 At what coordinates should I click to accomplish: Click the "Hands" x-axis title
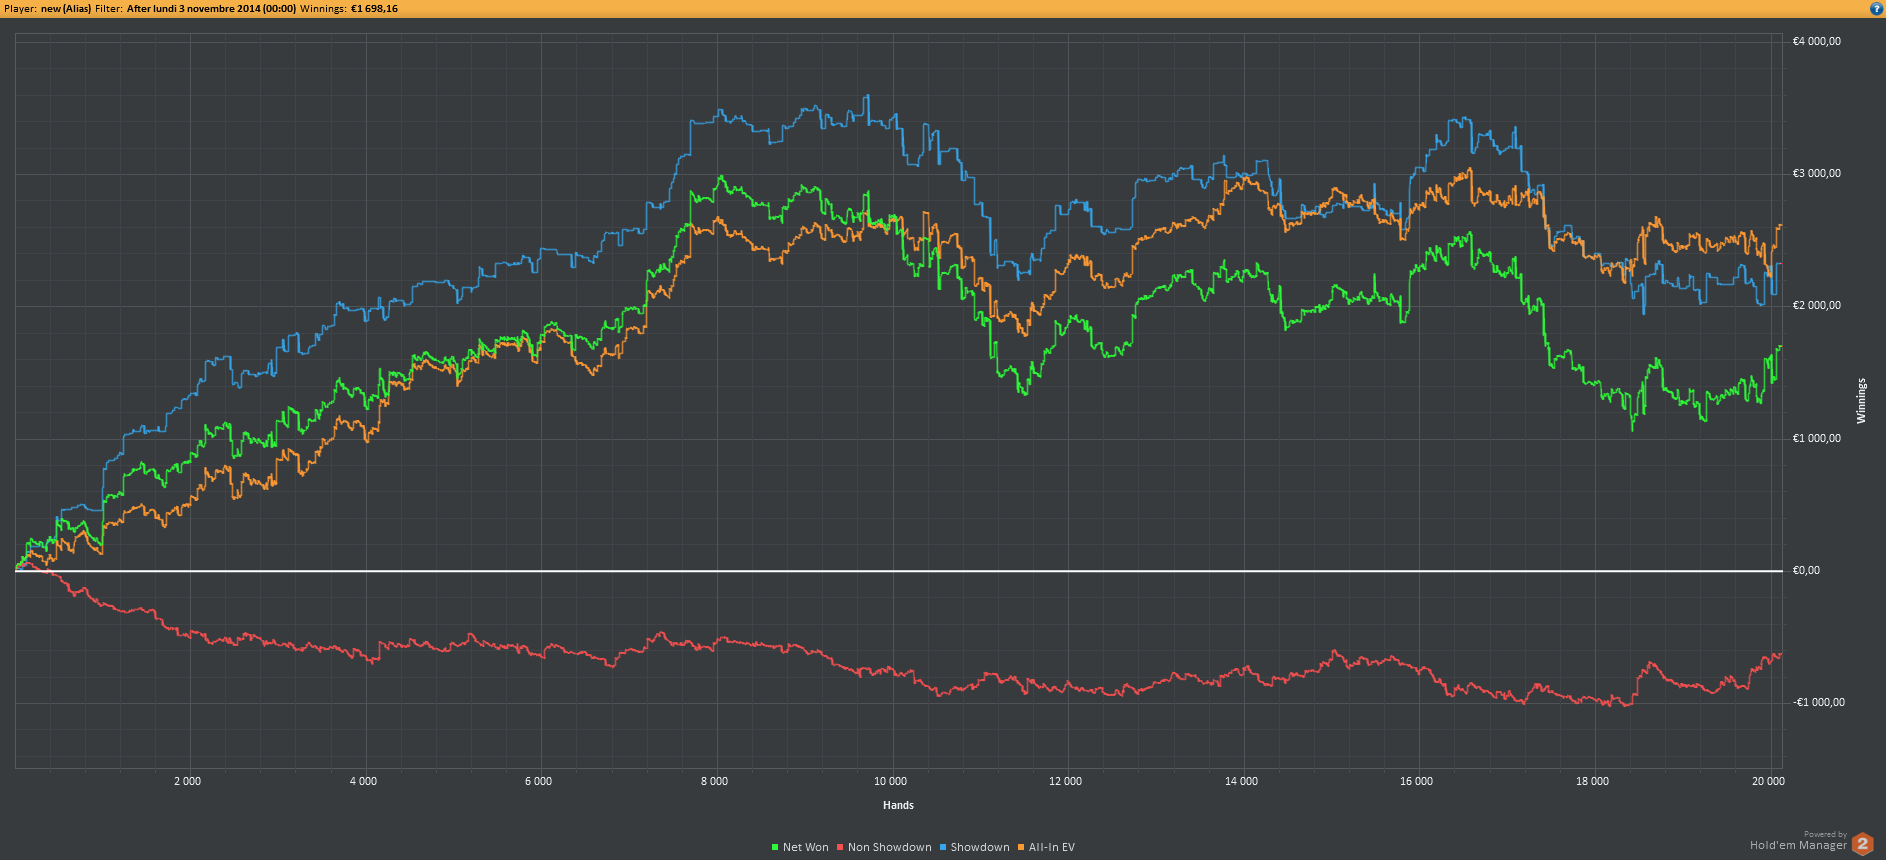898,805
